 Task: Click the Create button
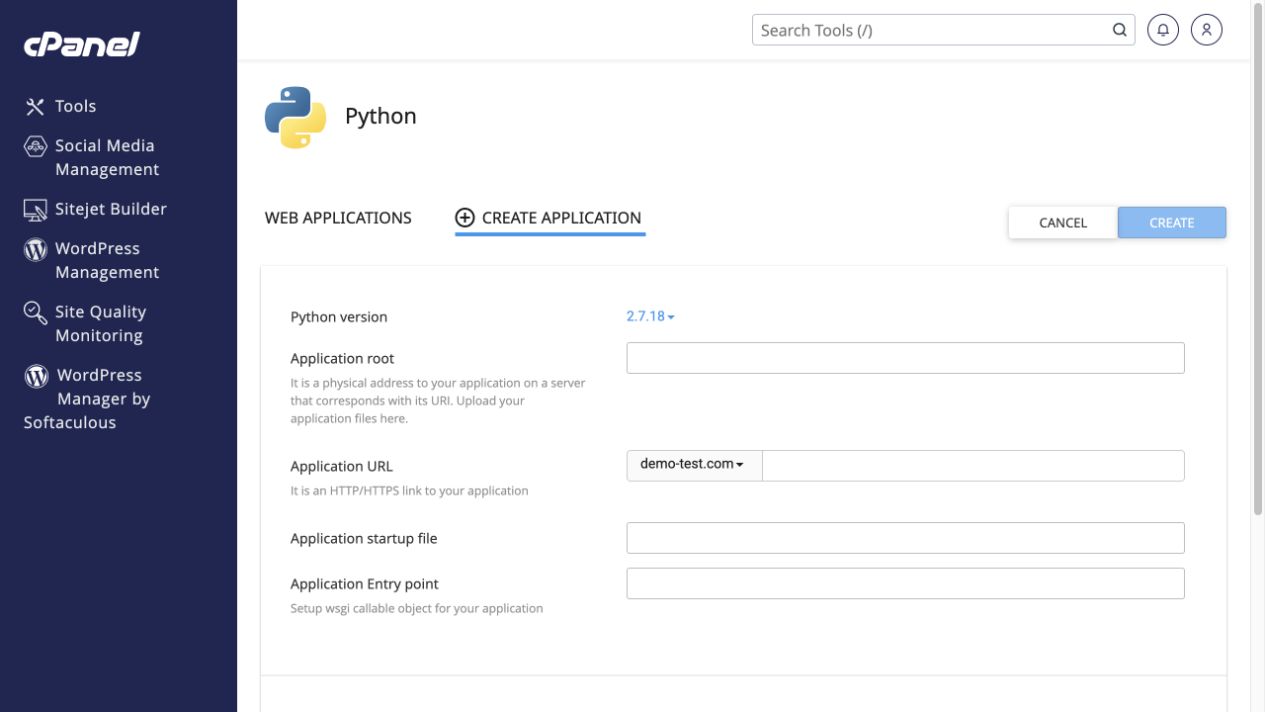1172,223
